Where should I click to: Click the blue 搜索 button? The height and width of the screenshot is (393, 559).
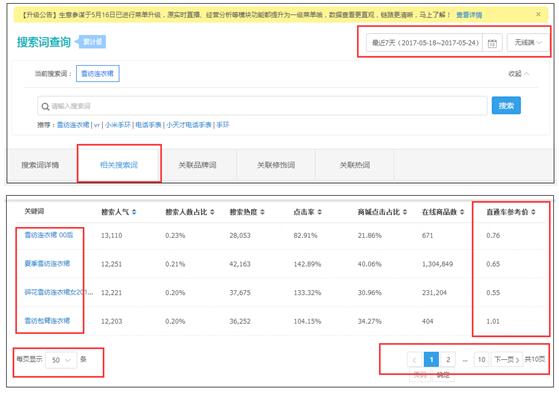pos(506,106)
